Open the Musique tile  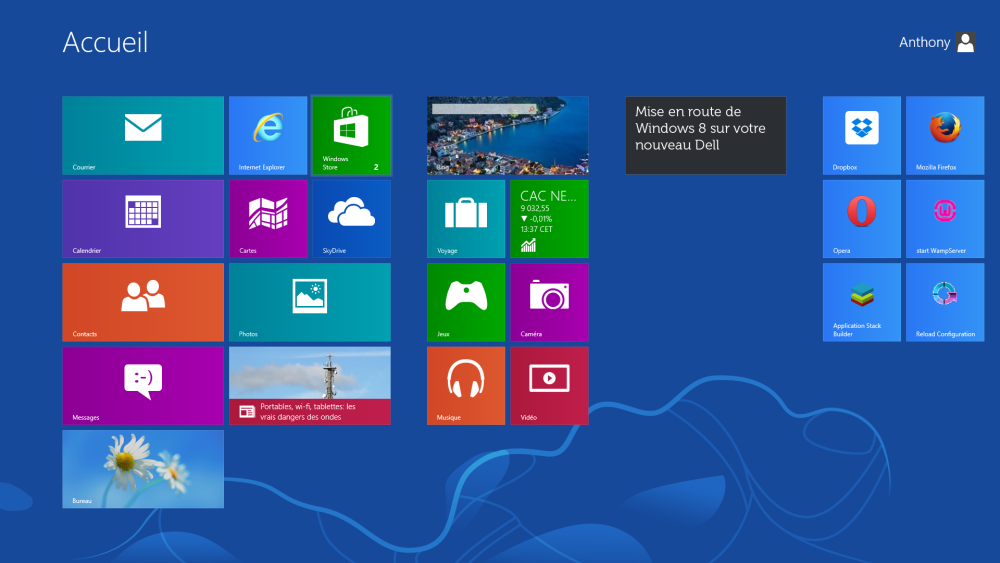coord(466,386)
